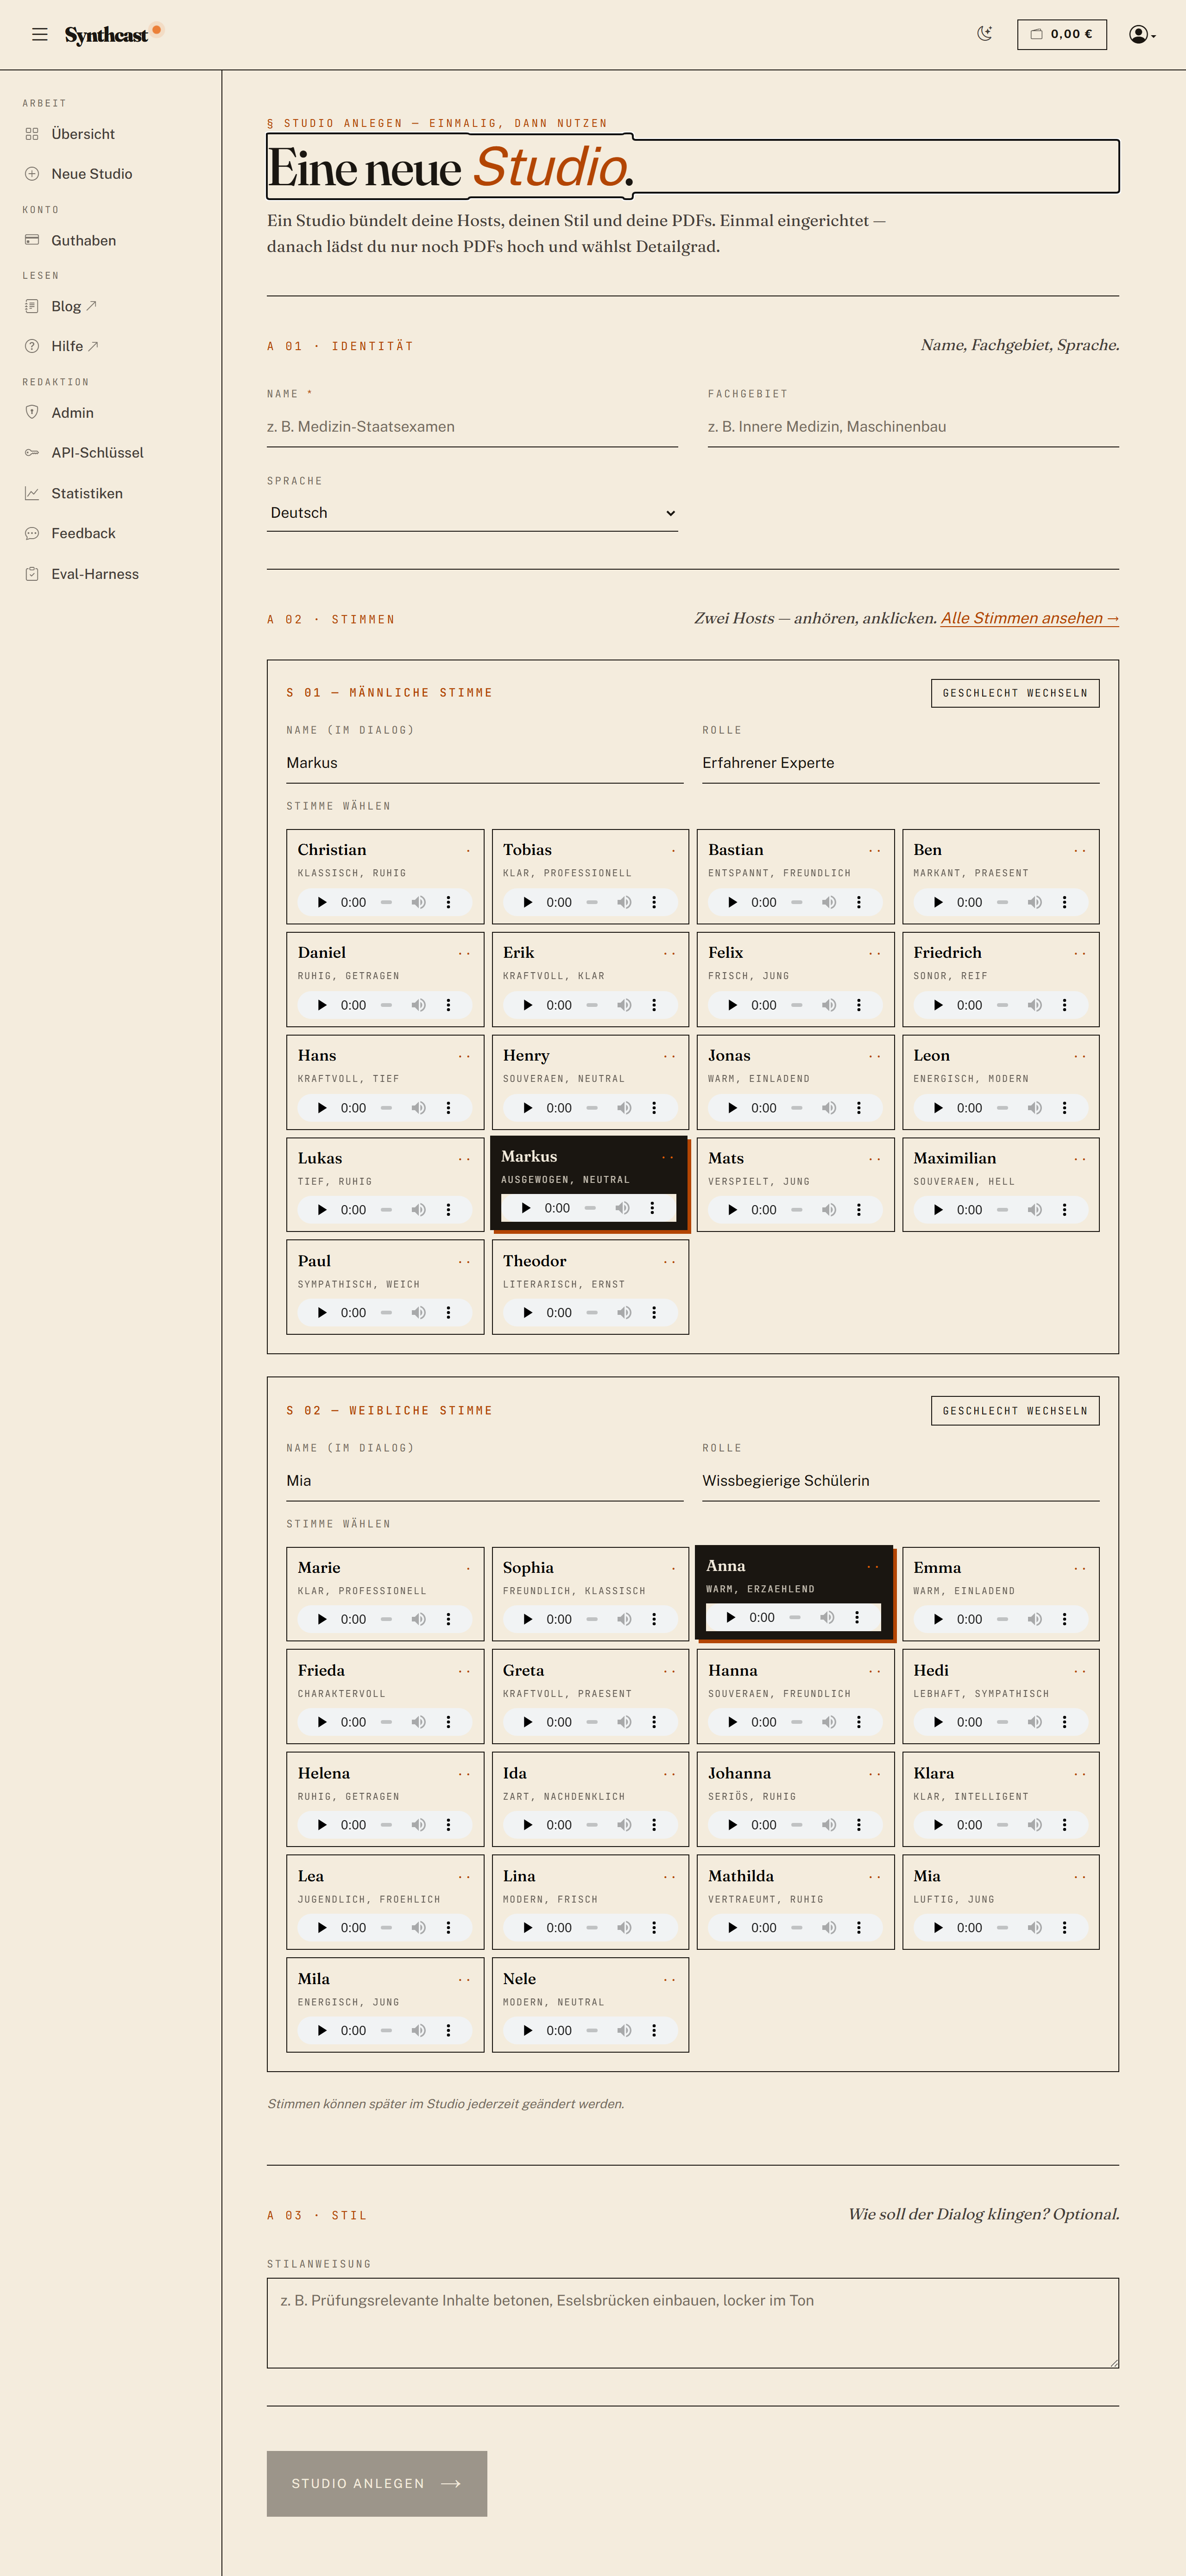Open the 0,00 € balance button
The height and width of the screenshot is (2576, 1186).
coord(1062,34)
